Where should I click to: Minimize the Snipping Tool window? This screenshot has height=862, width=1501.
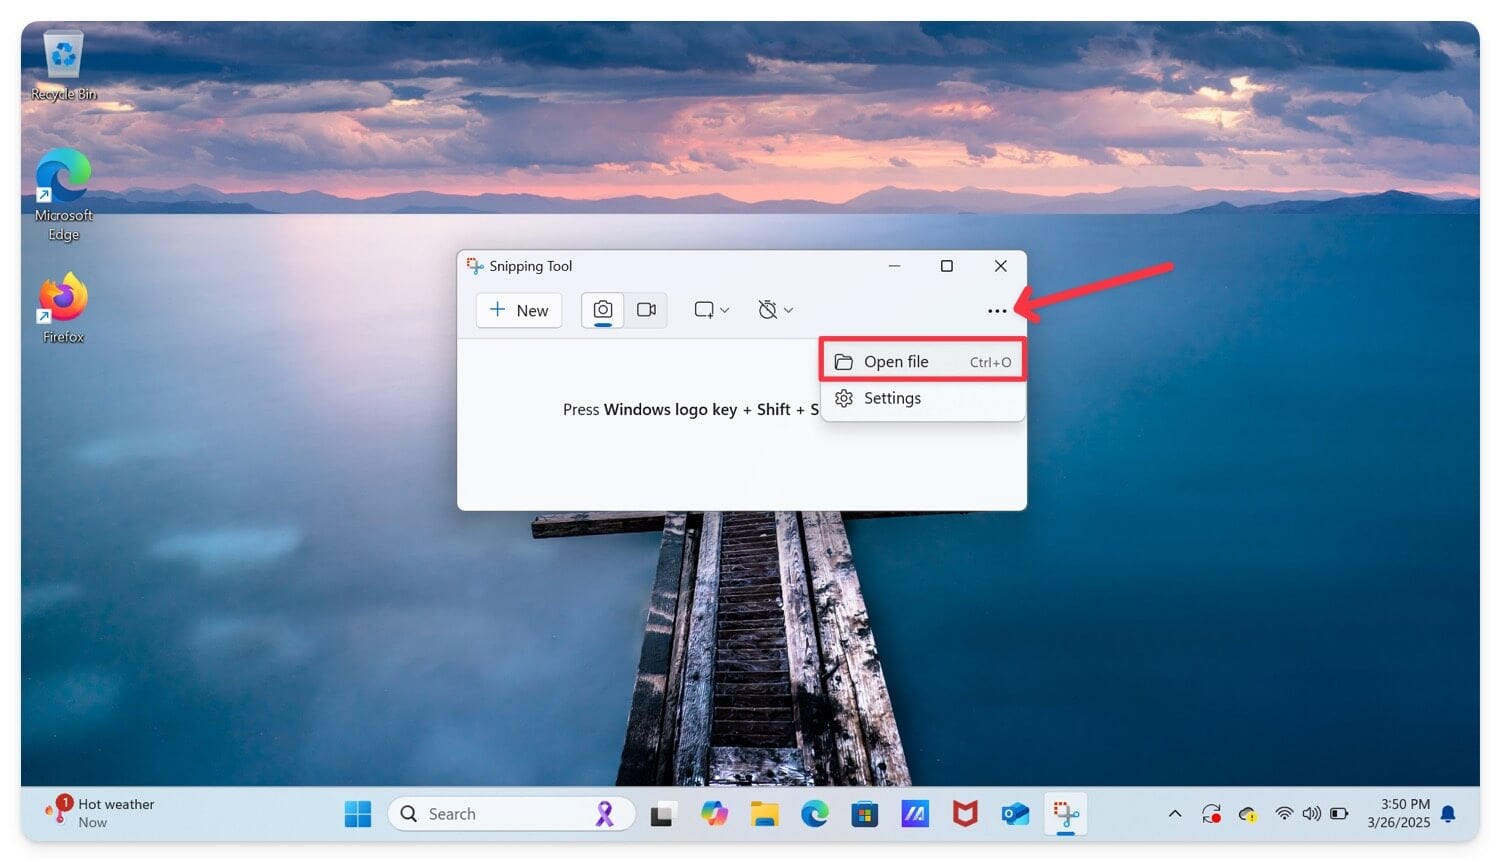point(894,266)
